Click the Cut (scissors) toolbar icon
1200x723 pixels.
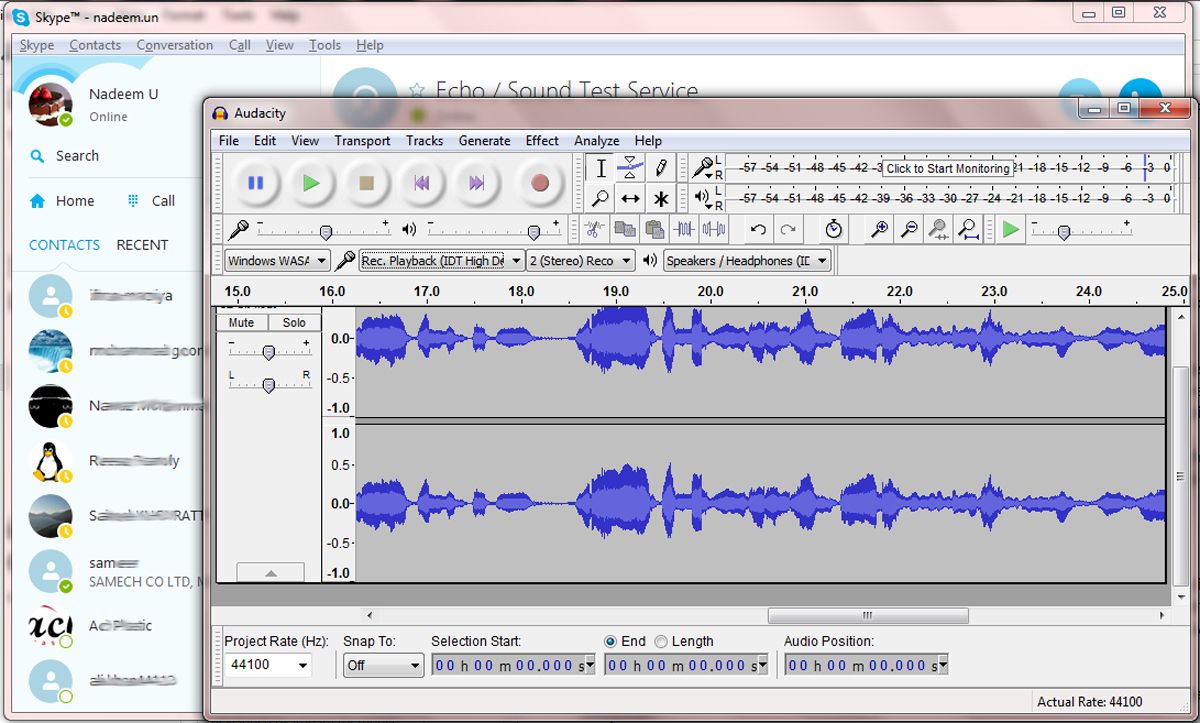click(594, 230)
